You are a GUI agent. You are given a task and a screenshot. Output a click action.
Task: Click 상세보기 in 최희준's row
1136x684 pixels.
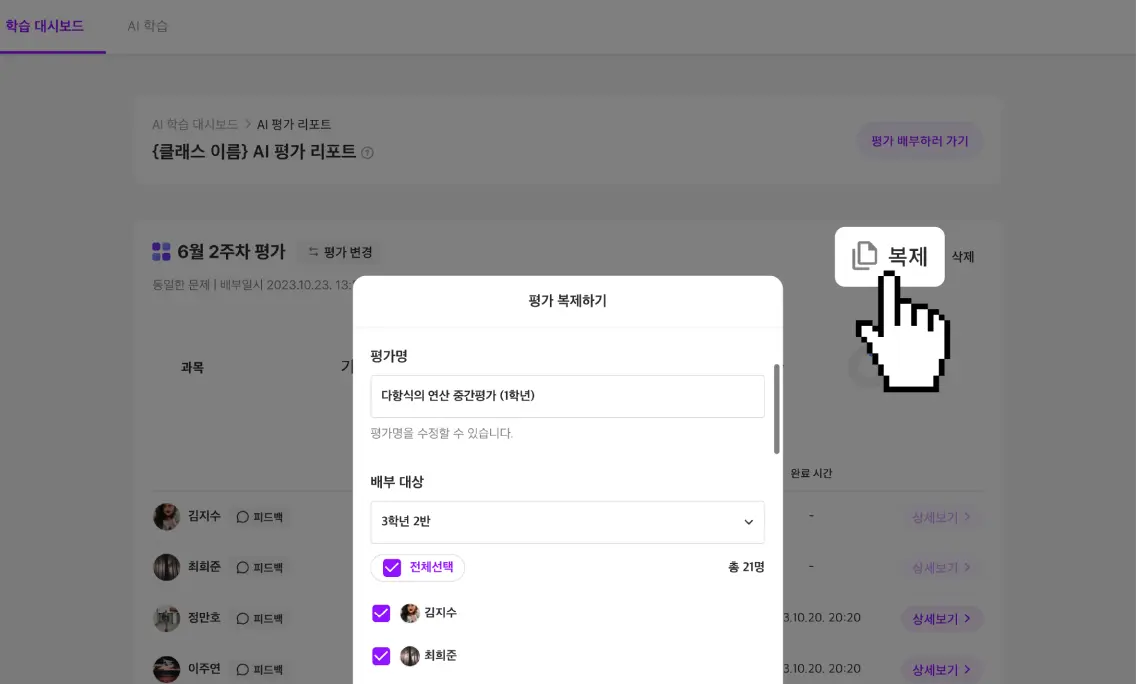[941, 567]
